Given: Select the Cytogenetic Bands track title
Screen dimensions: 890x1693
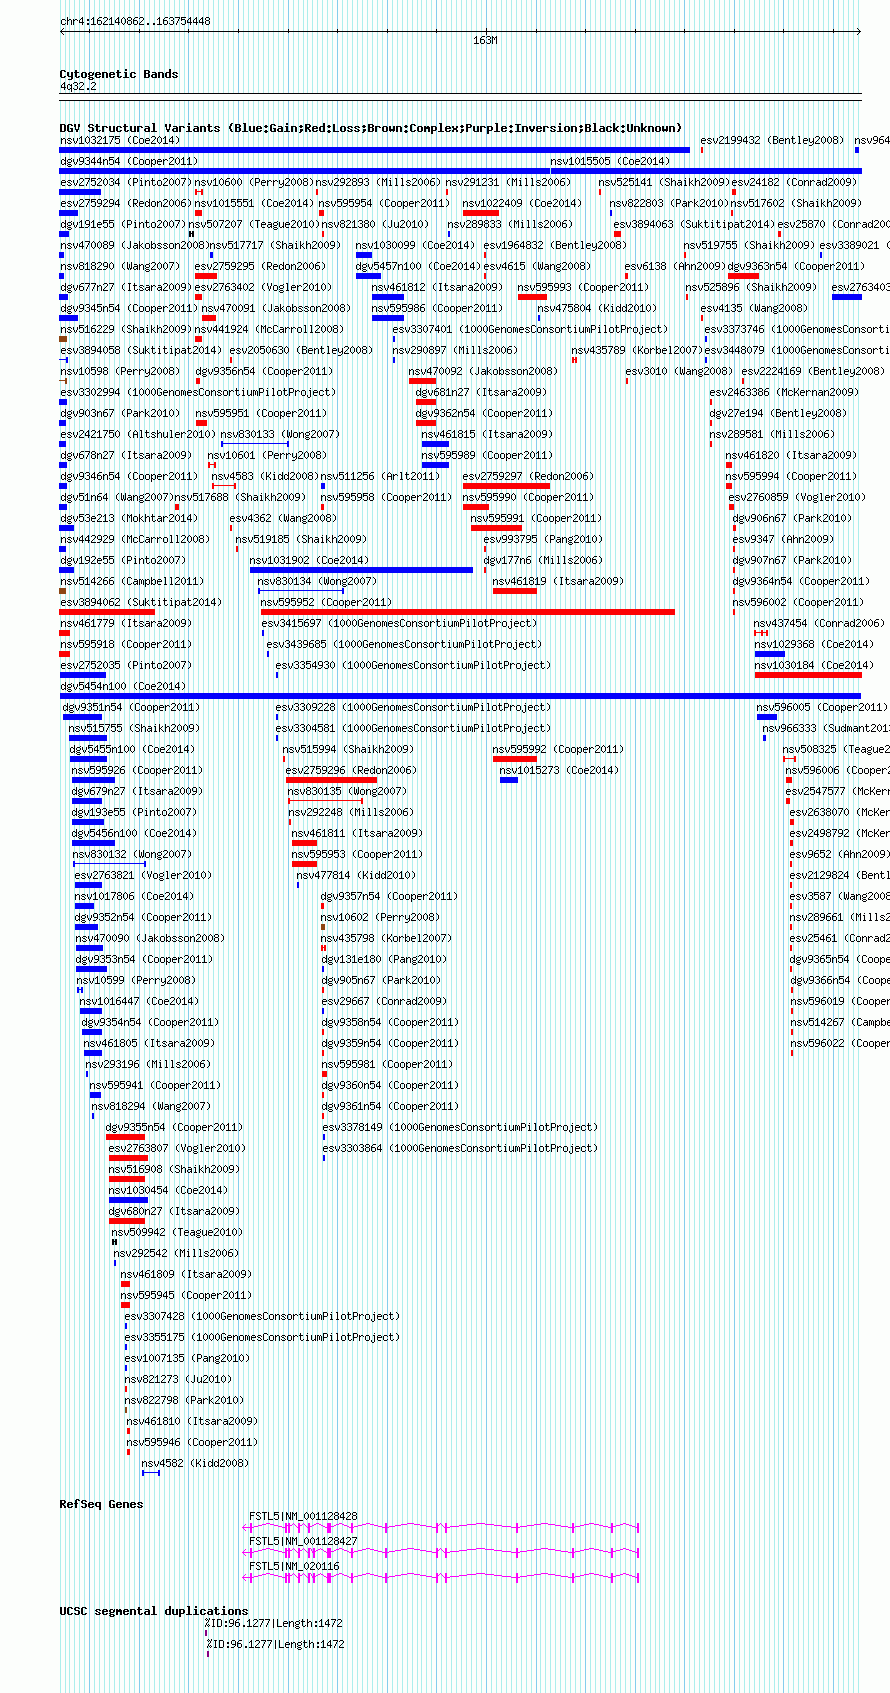Looking at the screenshot, I should pyautogui.click(x=119, y=74).
